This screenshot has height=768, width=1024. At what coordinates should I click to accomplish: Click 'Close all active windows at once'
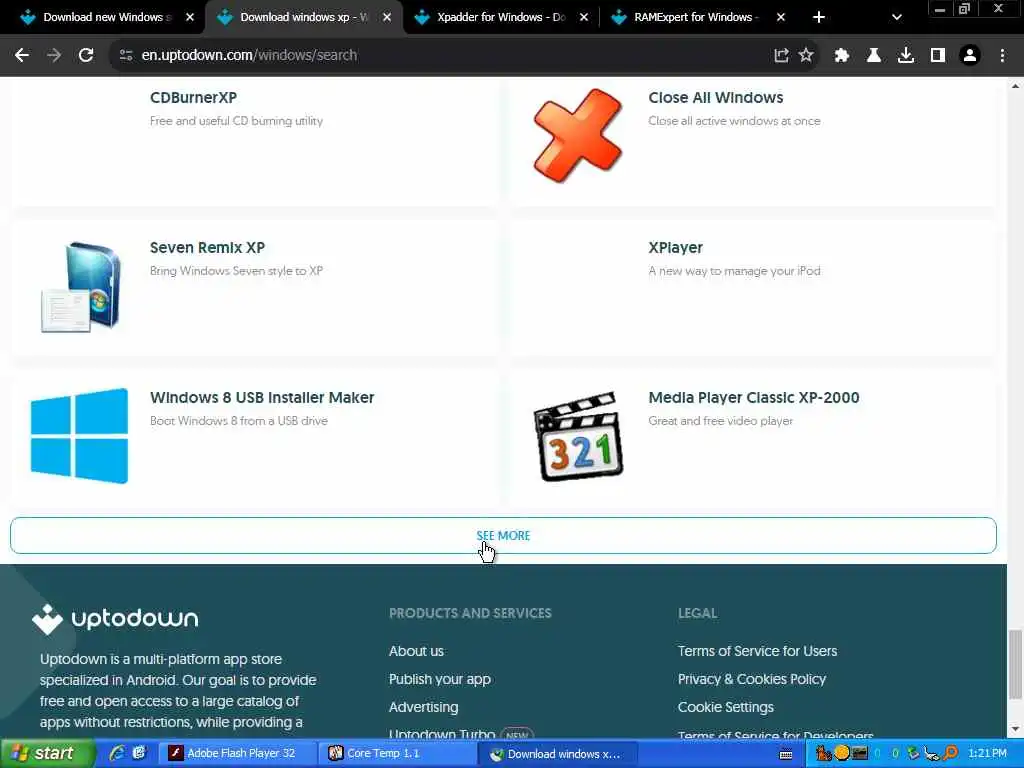click(734, 121)
